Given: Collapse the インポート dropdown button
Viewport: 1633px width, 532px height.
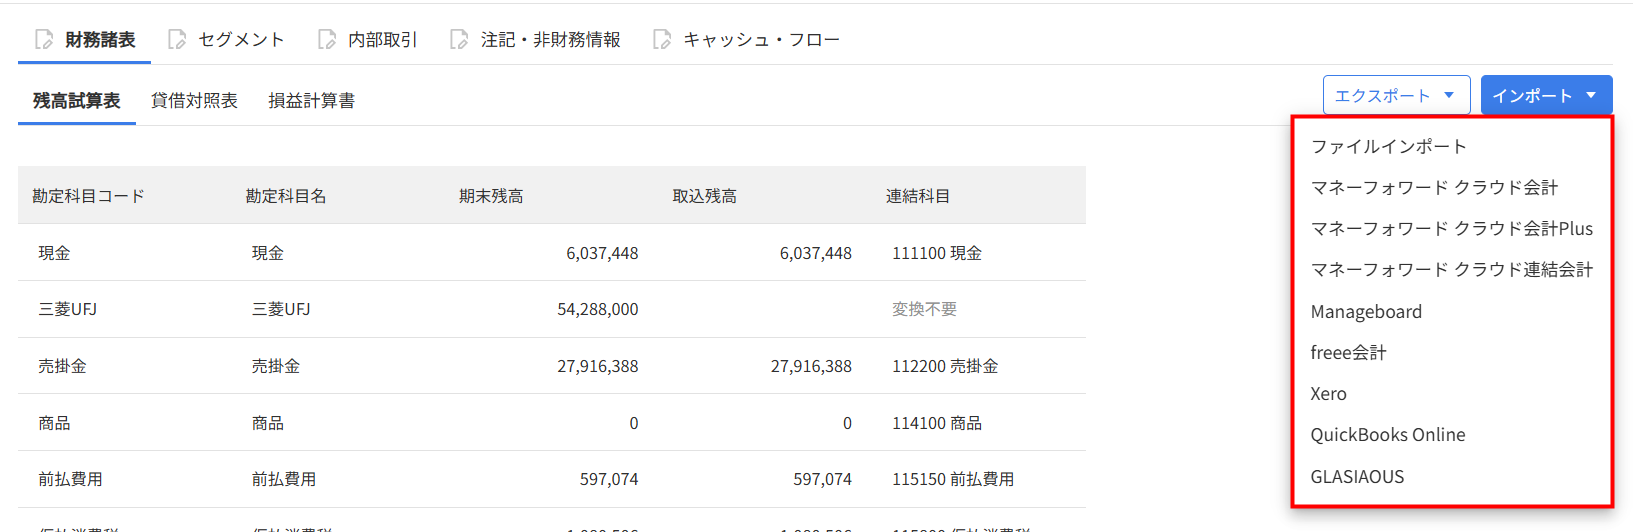Looking at the screenshot, I should click(x=1546, y=96).
